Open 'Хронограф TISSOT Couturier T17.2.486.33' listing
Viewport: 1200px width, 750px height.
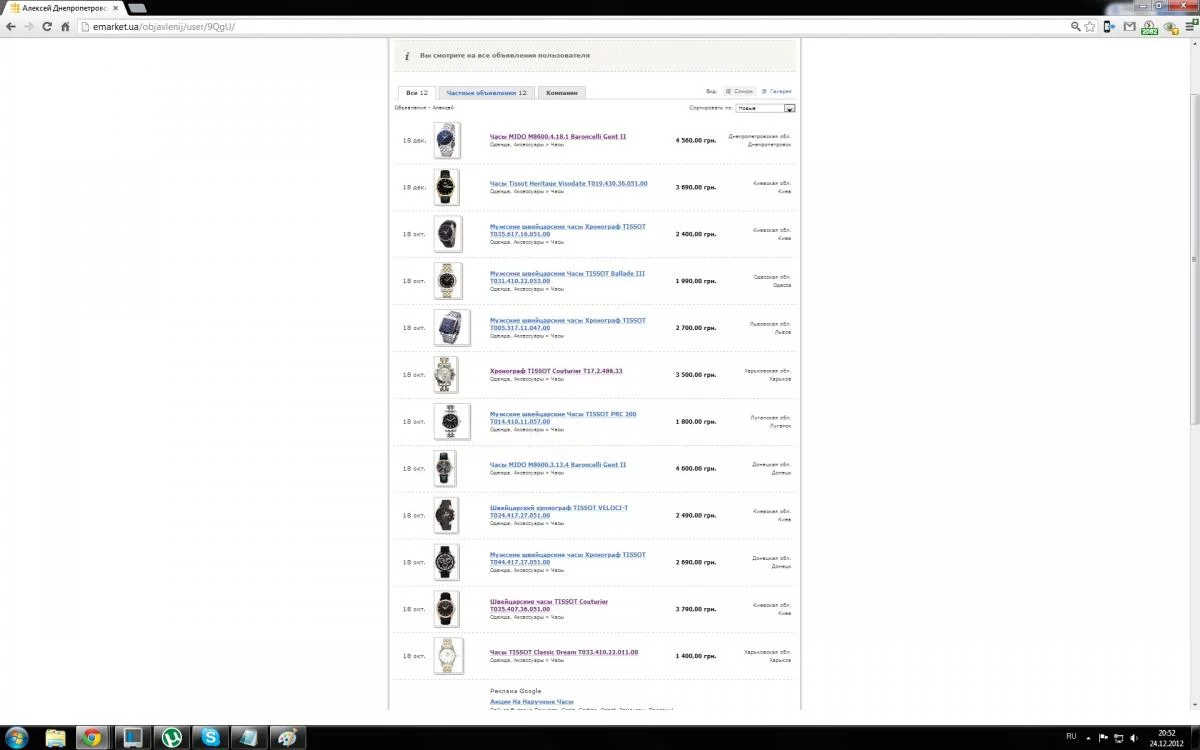point(556,371)
